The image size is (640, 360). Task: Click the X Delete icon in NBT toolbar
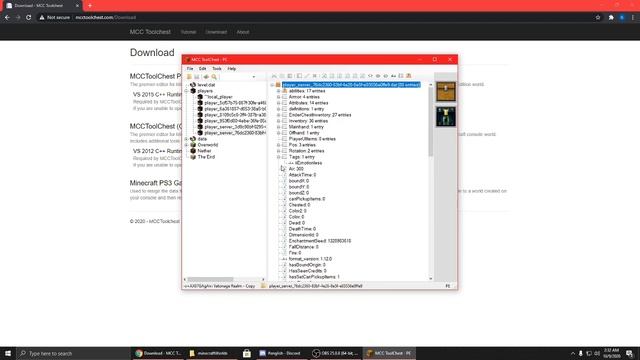(x=315, y=76)
